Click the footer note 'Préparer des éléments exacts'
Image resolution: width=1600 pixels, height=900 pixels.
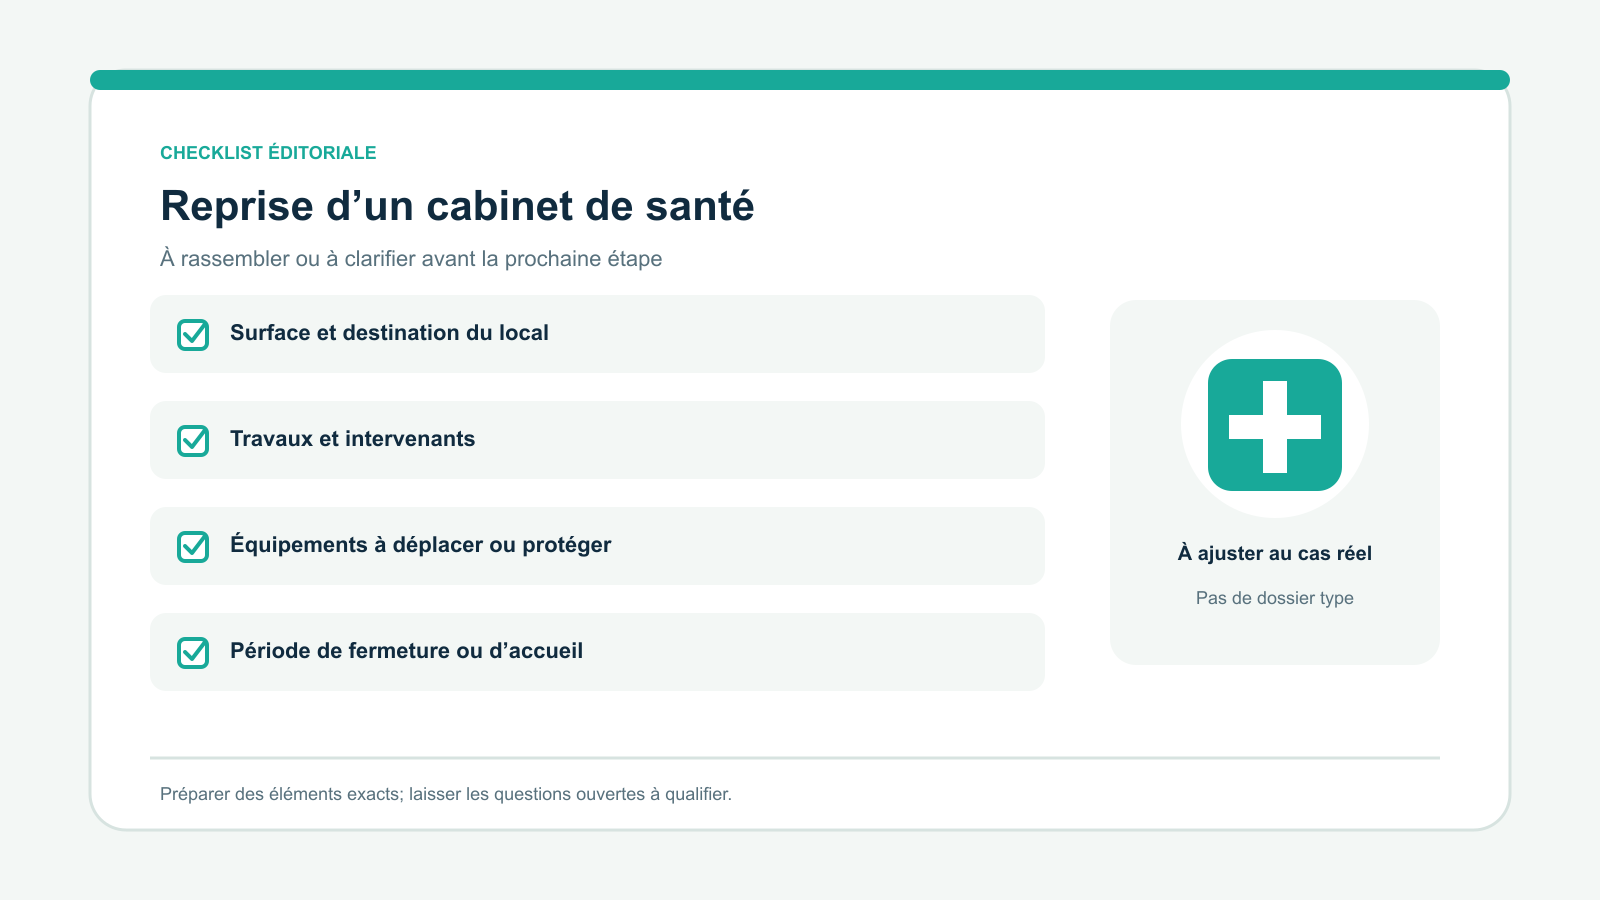(x=281, y=794)
